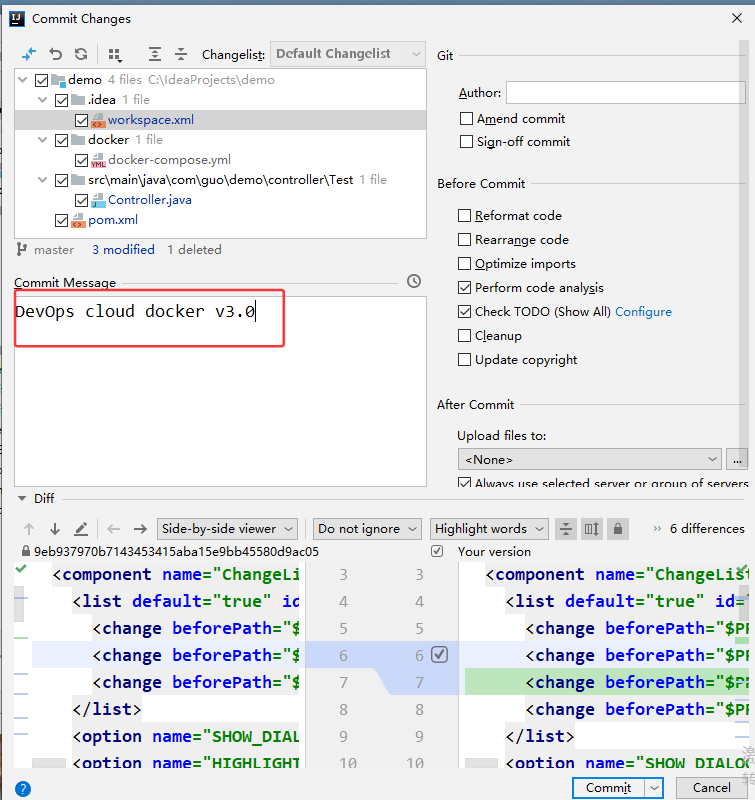Viewport: 755px width, 800px height.
Task: Click the Author input field
Action: (x=626, y=92)
